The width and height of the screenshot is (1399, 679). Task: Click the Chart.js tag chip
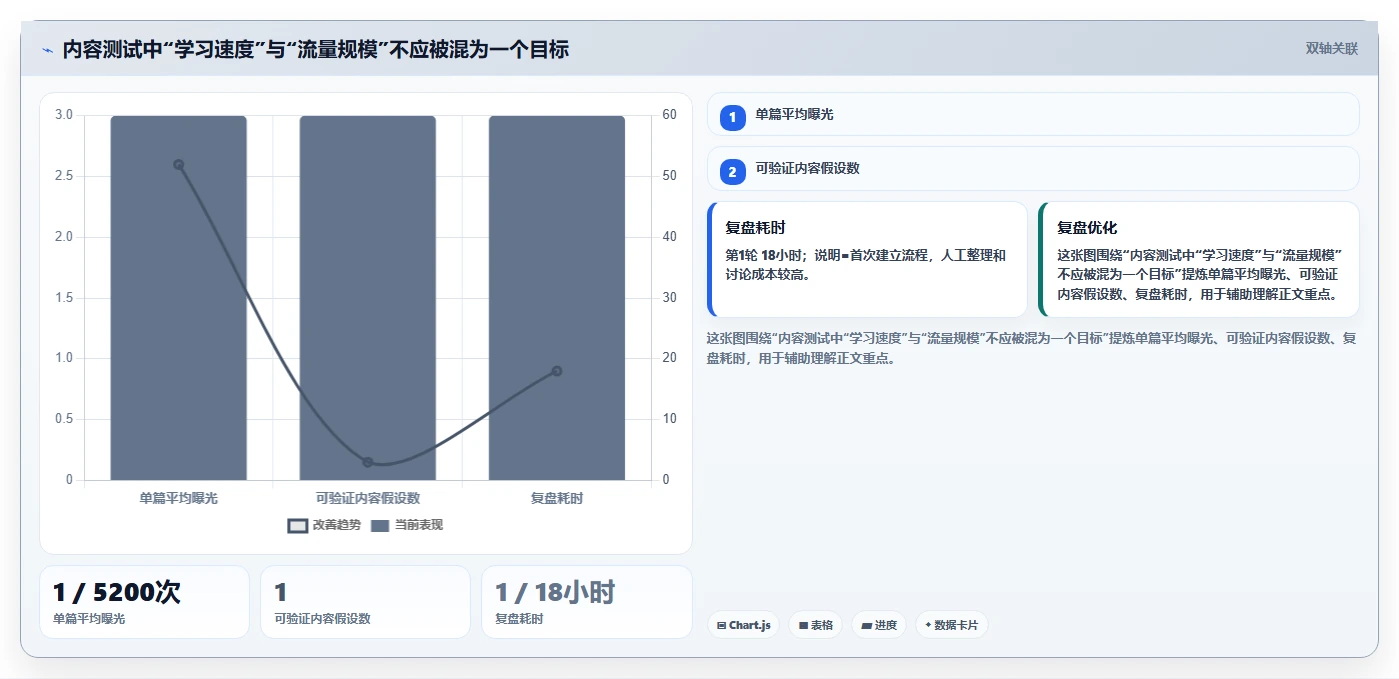(744, 625)
